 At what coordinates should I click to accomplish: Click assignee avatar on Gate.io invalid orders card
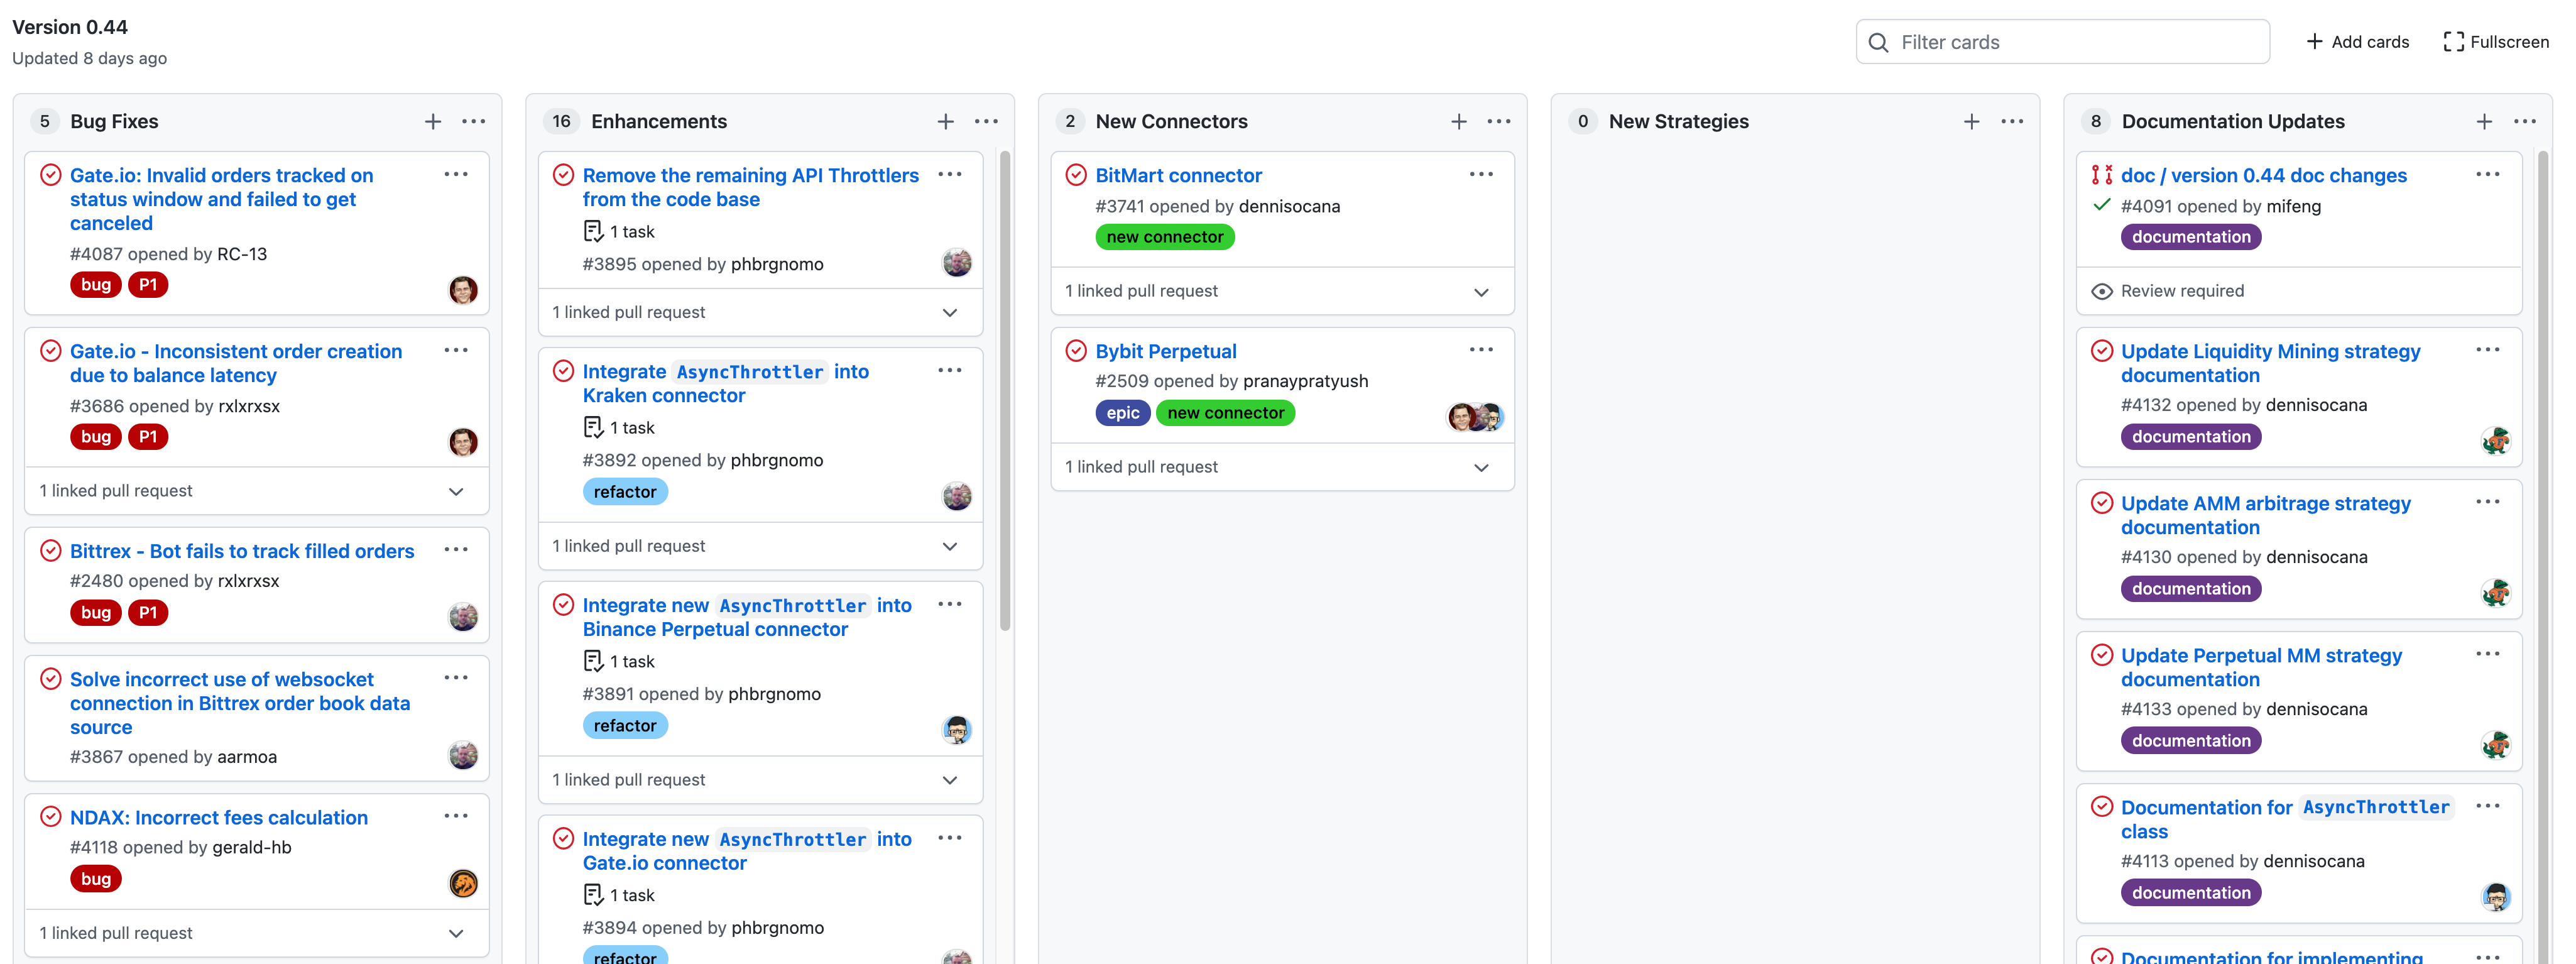[x=463, y=290]
